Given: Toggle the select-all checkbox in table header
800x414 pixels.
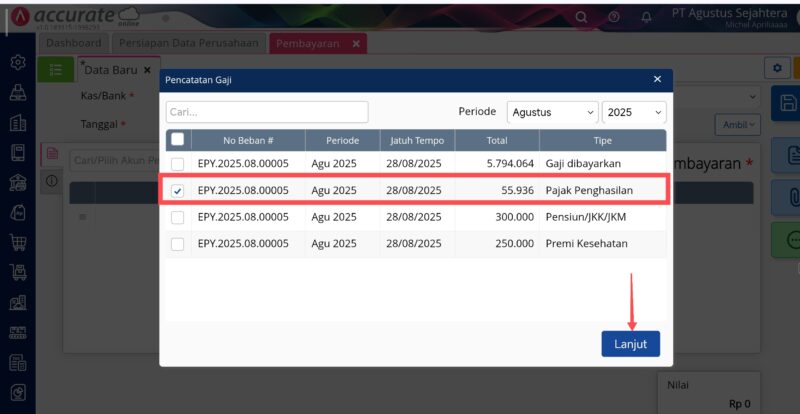Looking at the screenshot, I should click(x=177, y=140).
